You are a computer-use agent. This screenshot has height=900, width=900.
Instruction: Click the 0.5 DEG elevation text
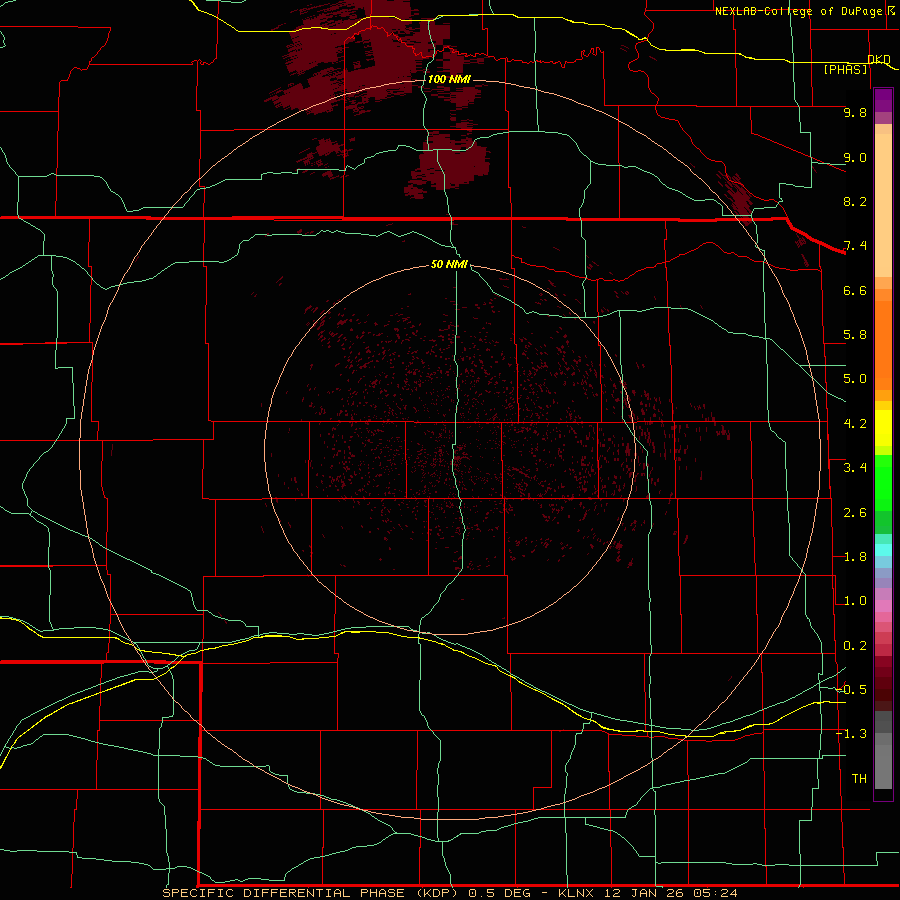click(x=497, y=893)
